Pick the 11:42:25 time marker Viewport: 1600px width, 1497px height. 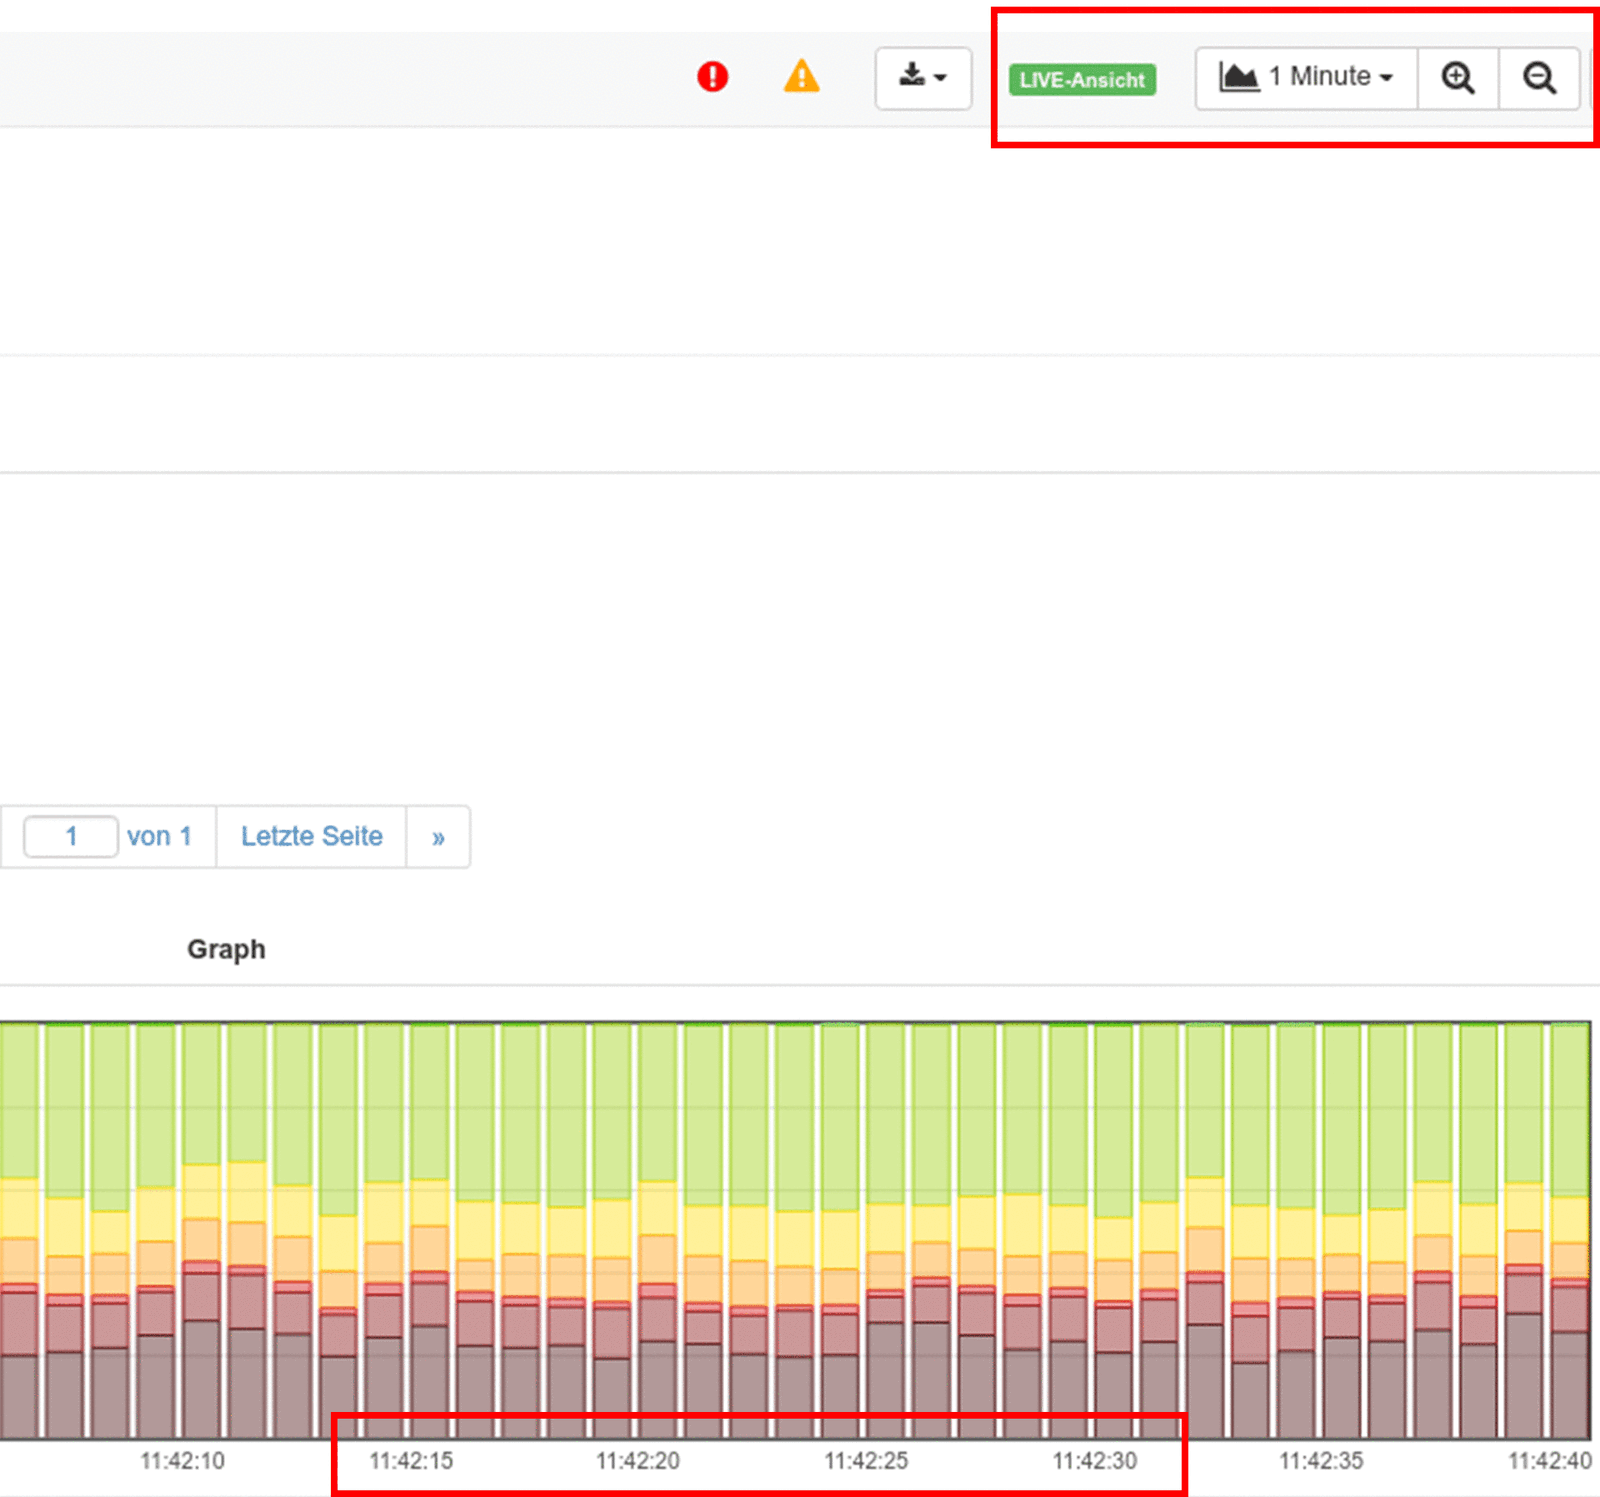866,1461
